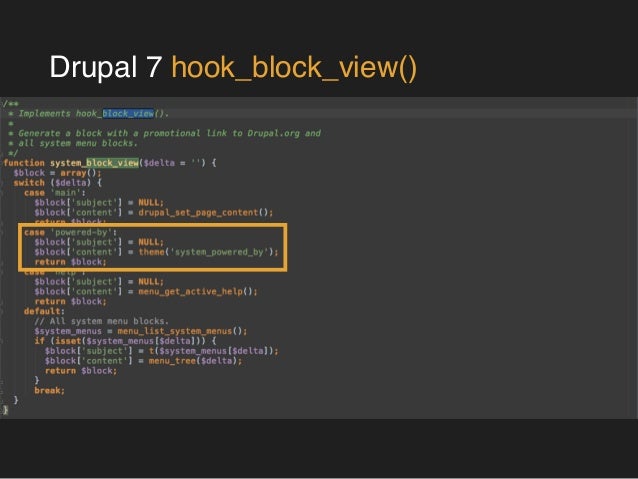Click the "break;" statement
The width and height of the screenshot is (638, 479).
tap(50, 391)
